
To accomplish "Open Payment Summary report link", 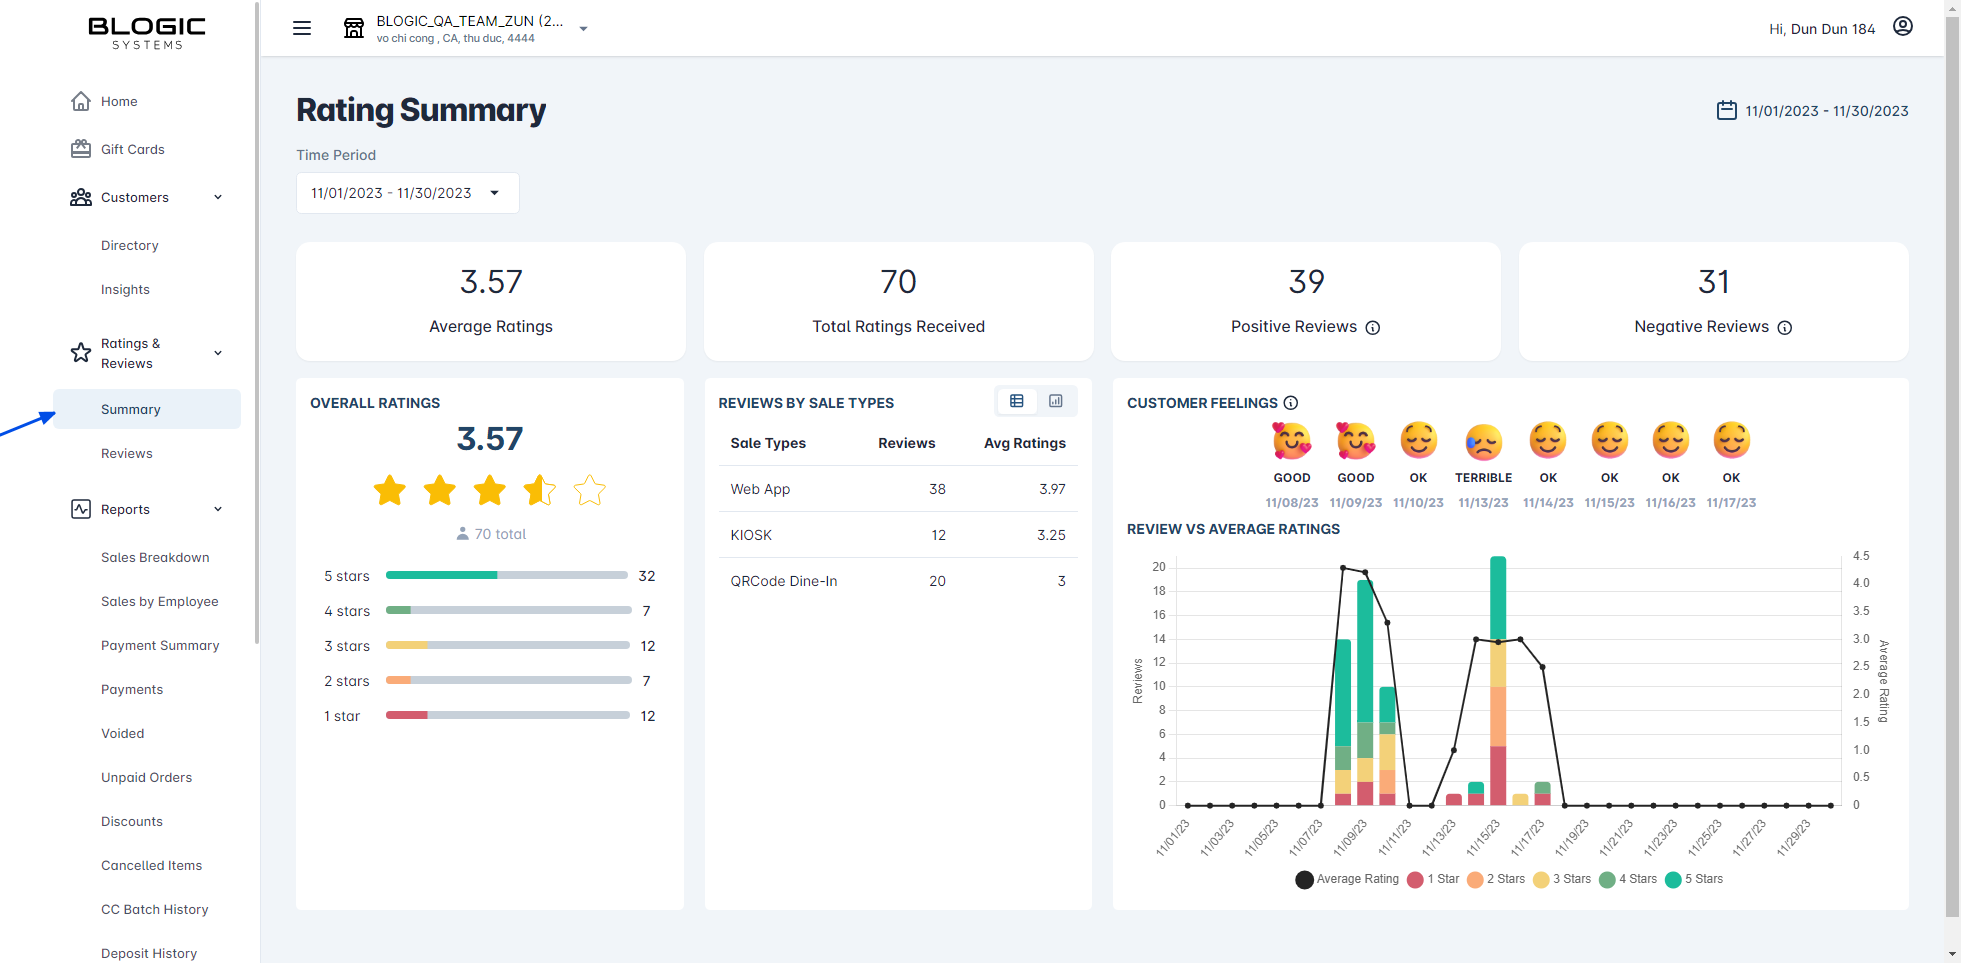I will coord(160,645).
